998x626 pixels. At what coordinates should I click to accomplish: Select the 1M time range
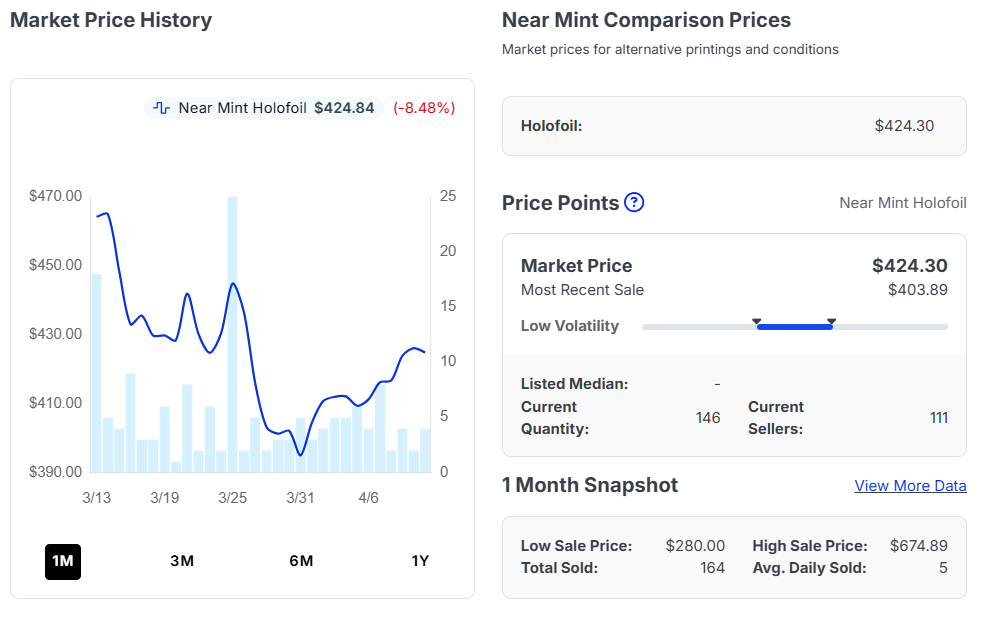point(63,561)
